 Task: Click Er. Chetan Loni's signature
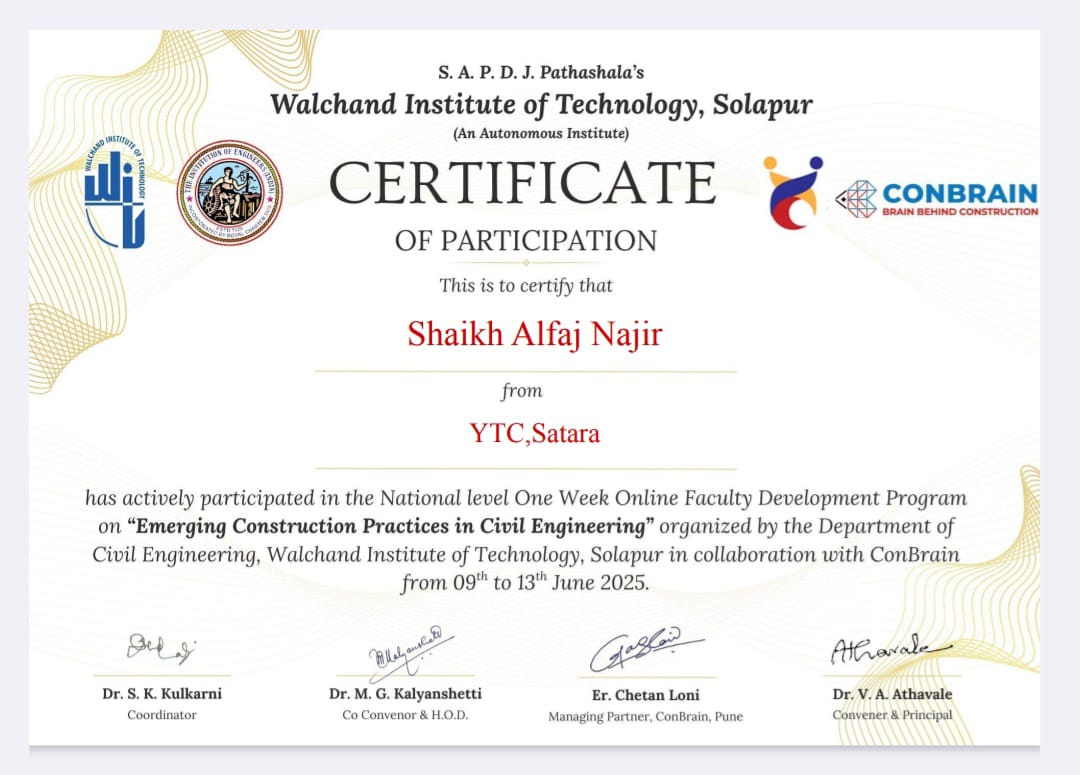[646, 650]
